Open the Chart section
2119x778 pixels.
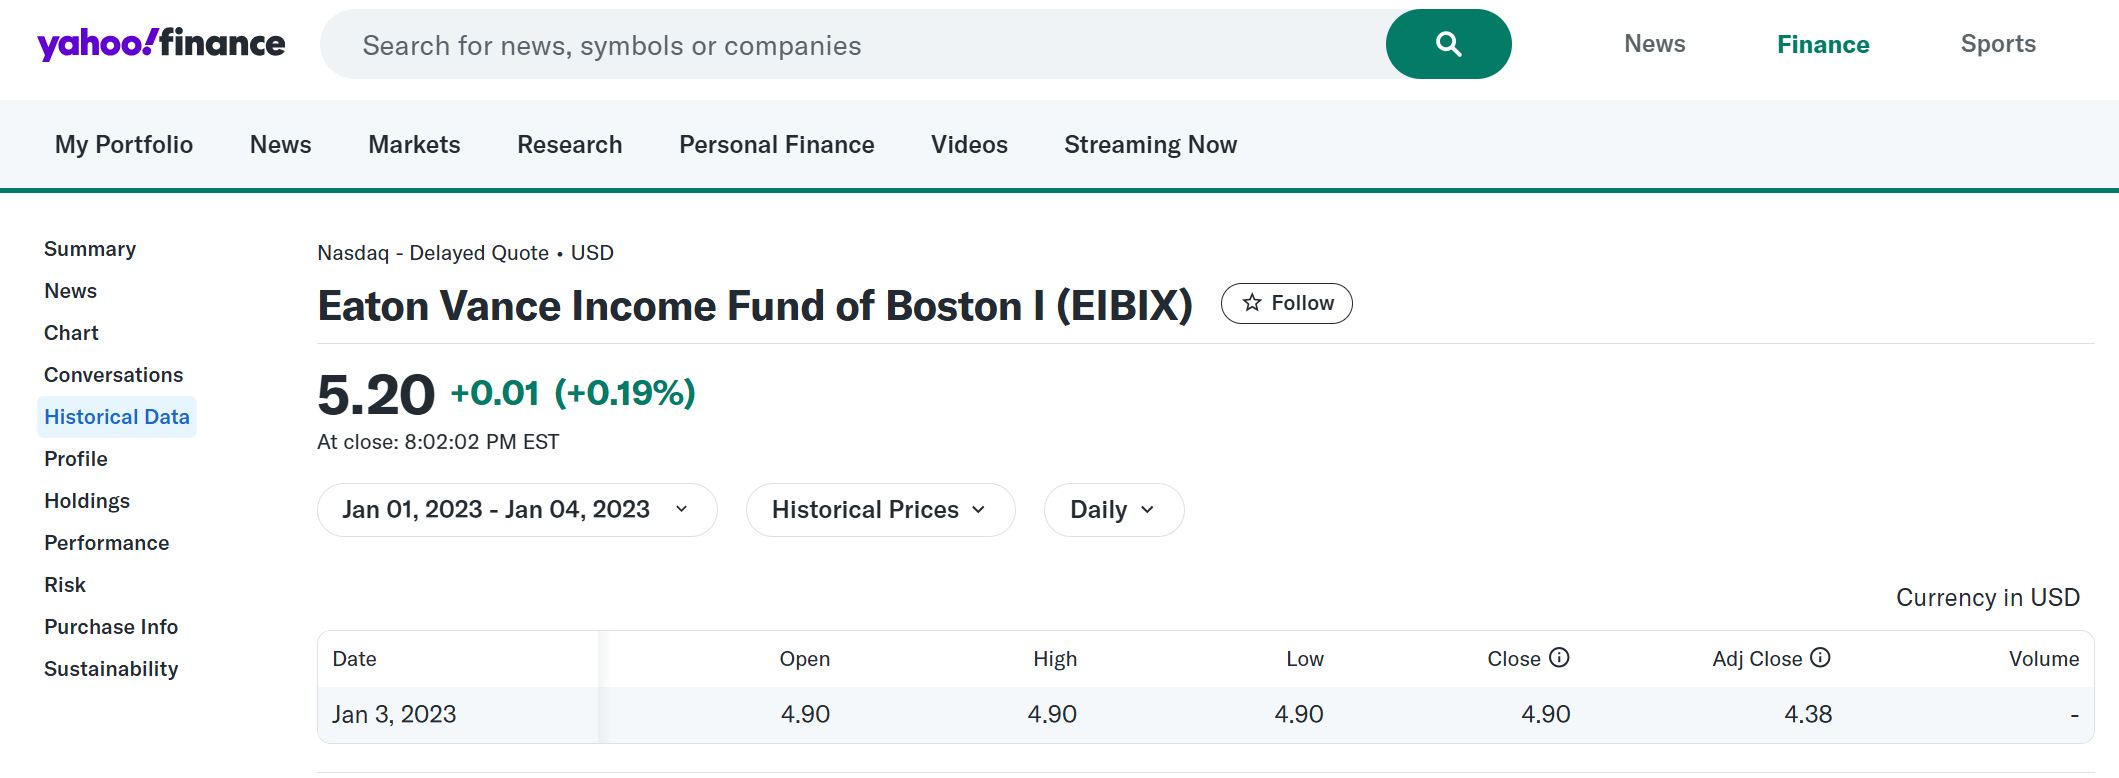point(70,332)
